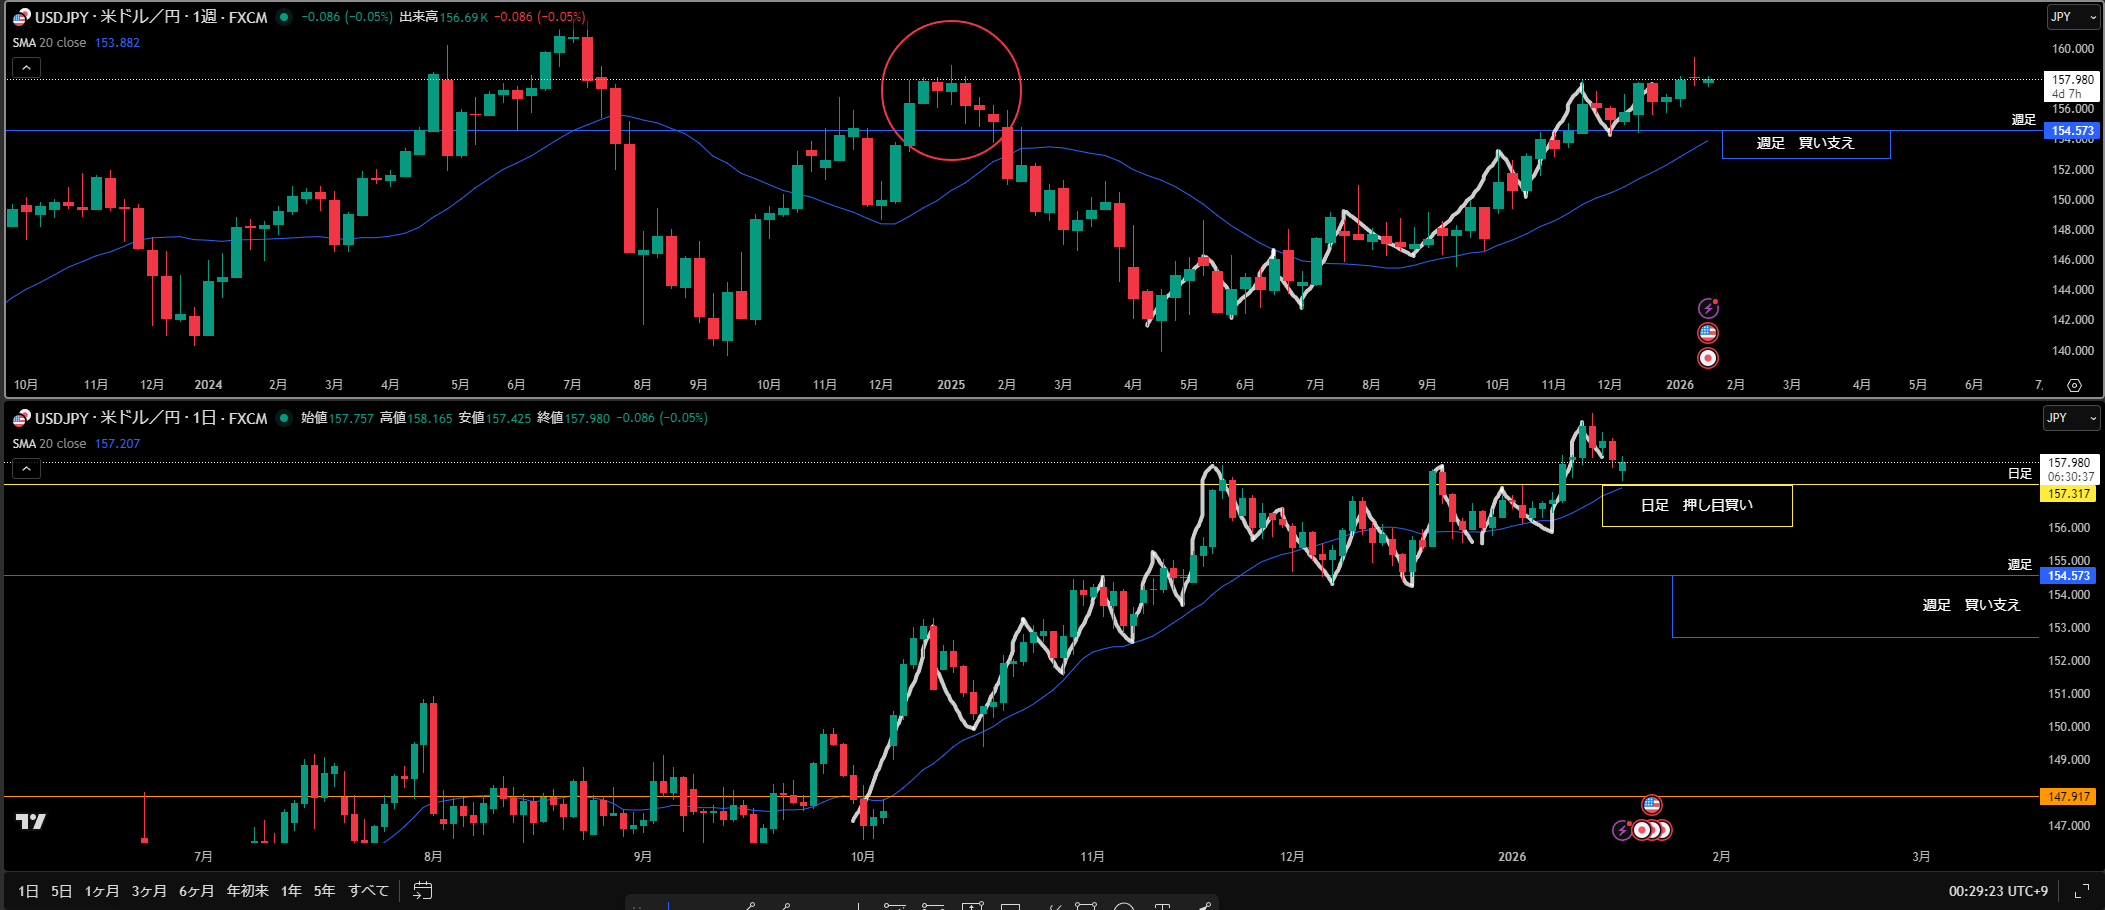
Task: Click the TradingView logo on the daily chart
Action: point(31,821)
